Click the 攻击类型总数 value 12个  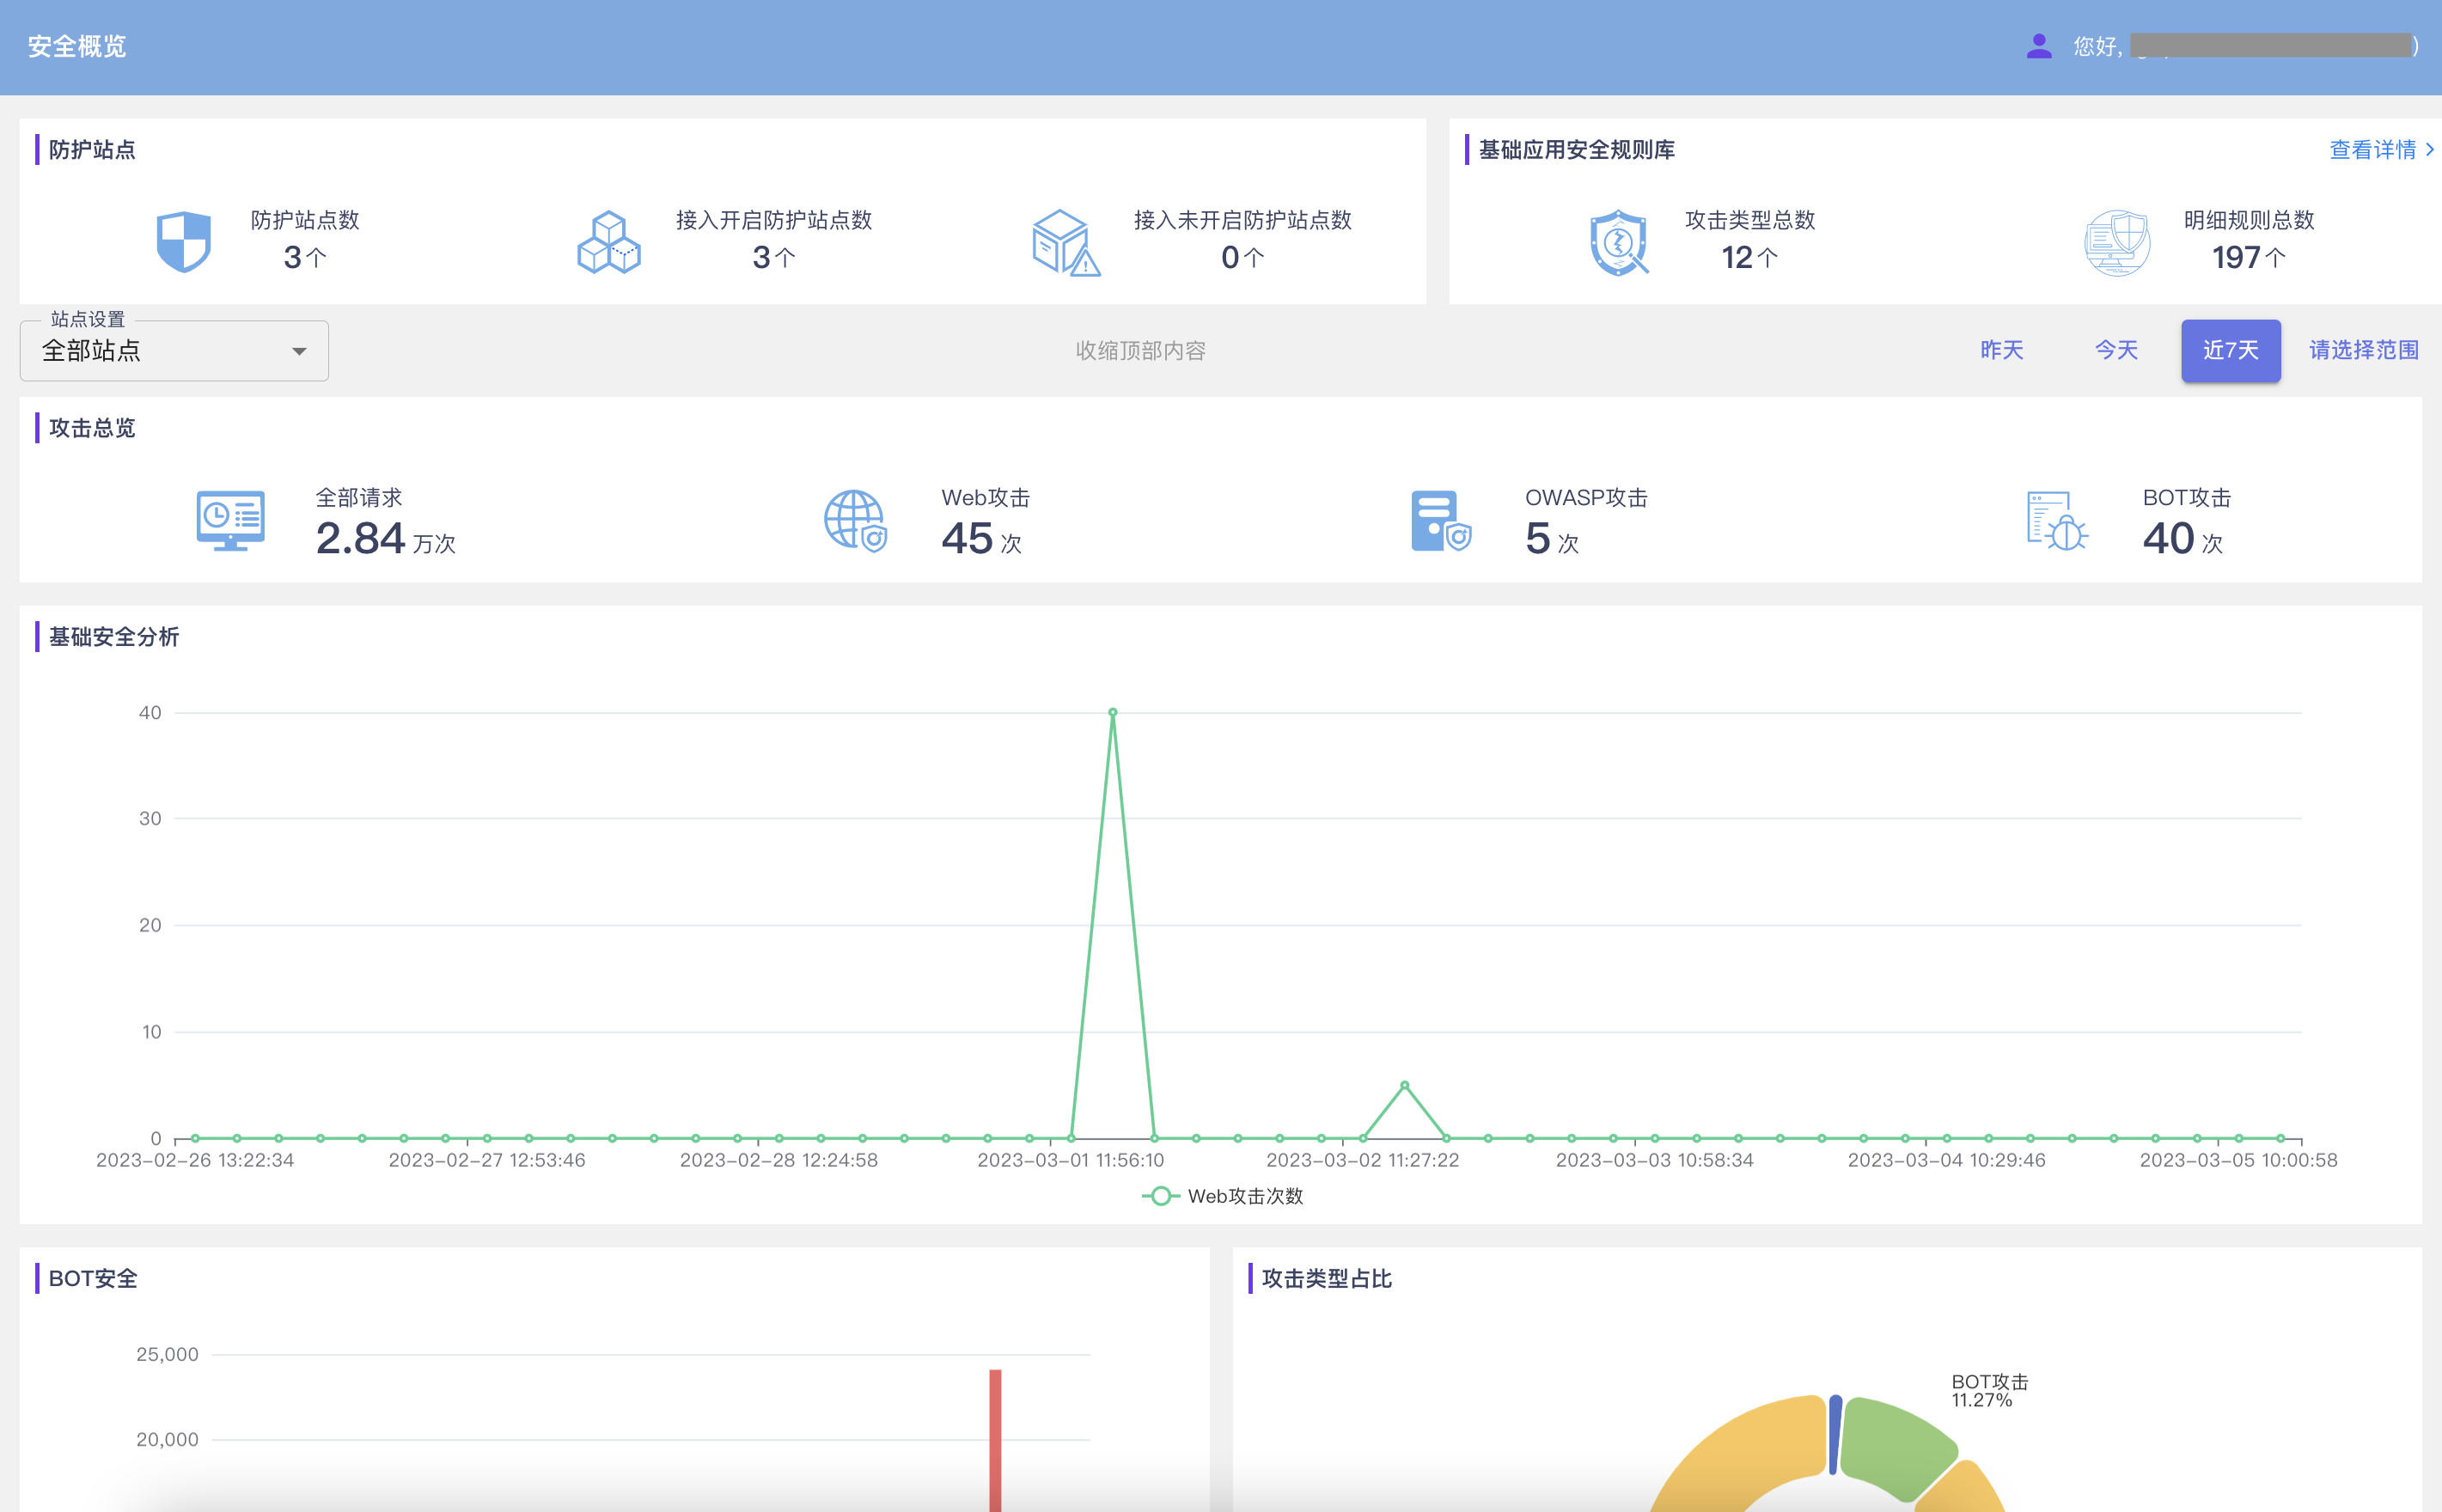coord(1749,257)
